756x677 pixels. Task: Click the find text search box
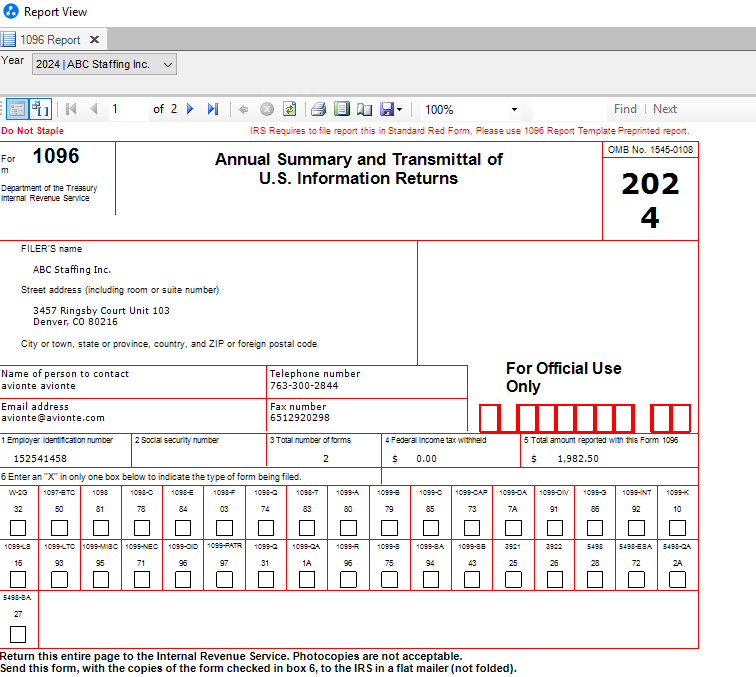coord(569,109)
